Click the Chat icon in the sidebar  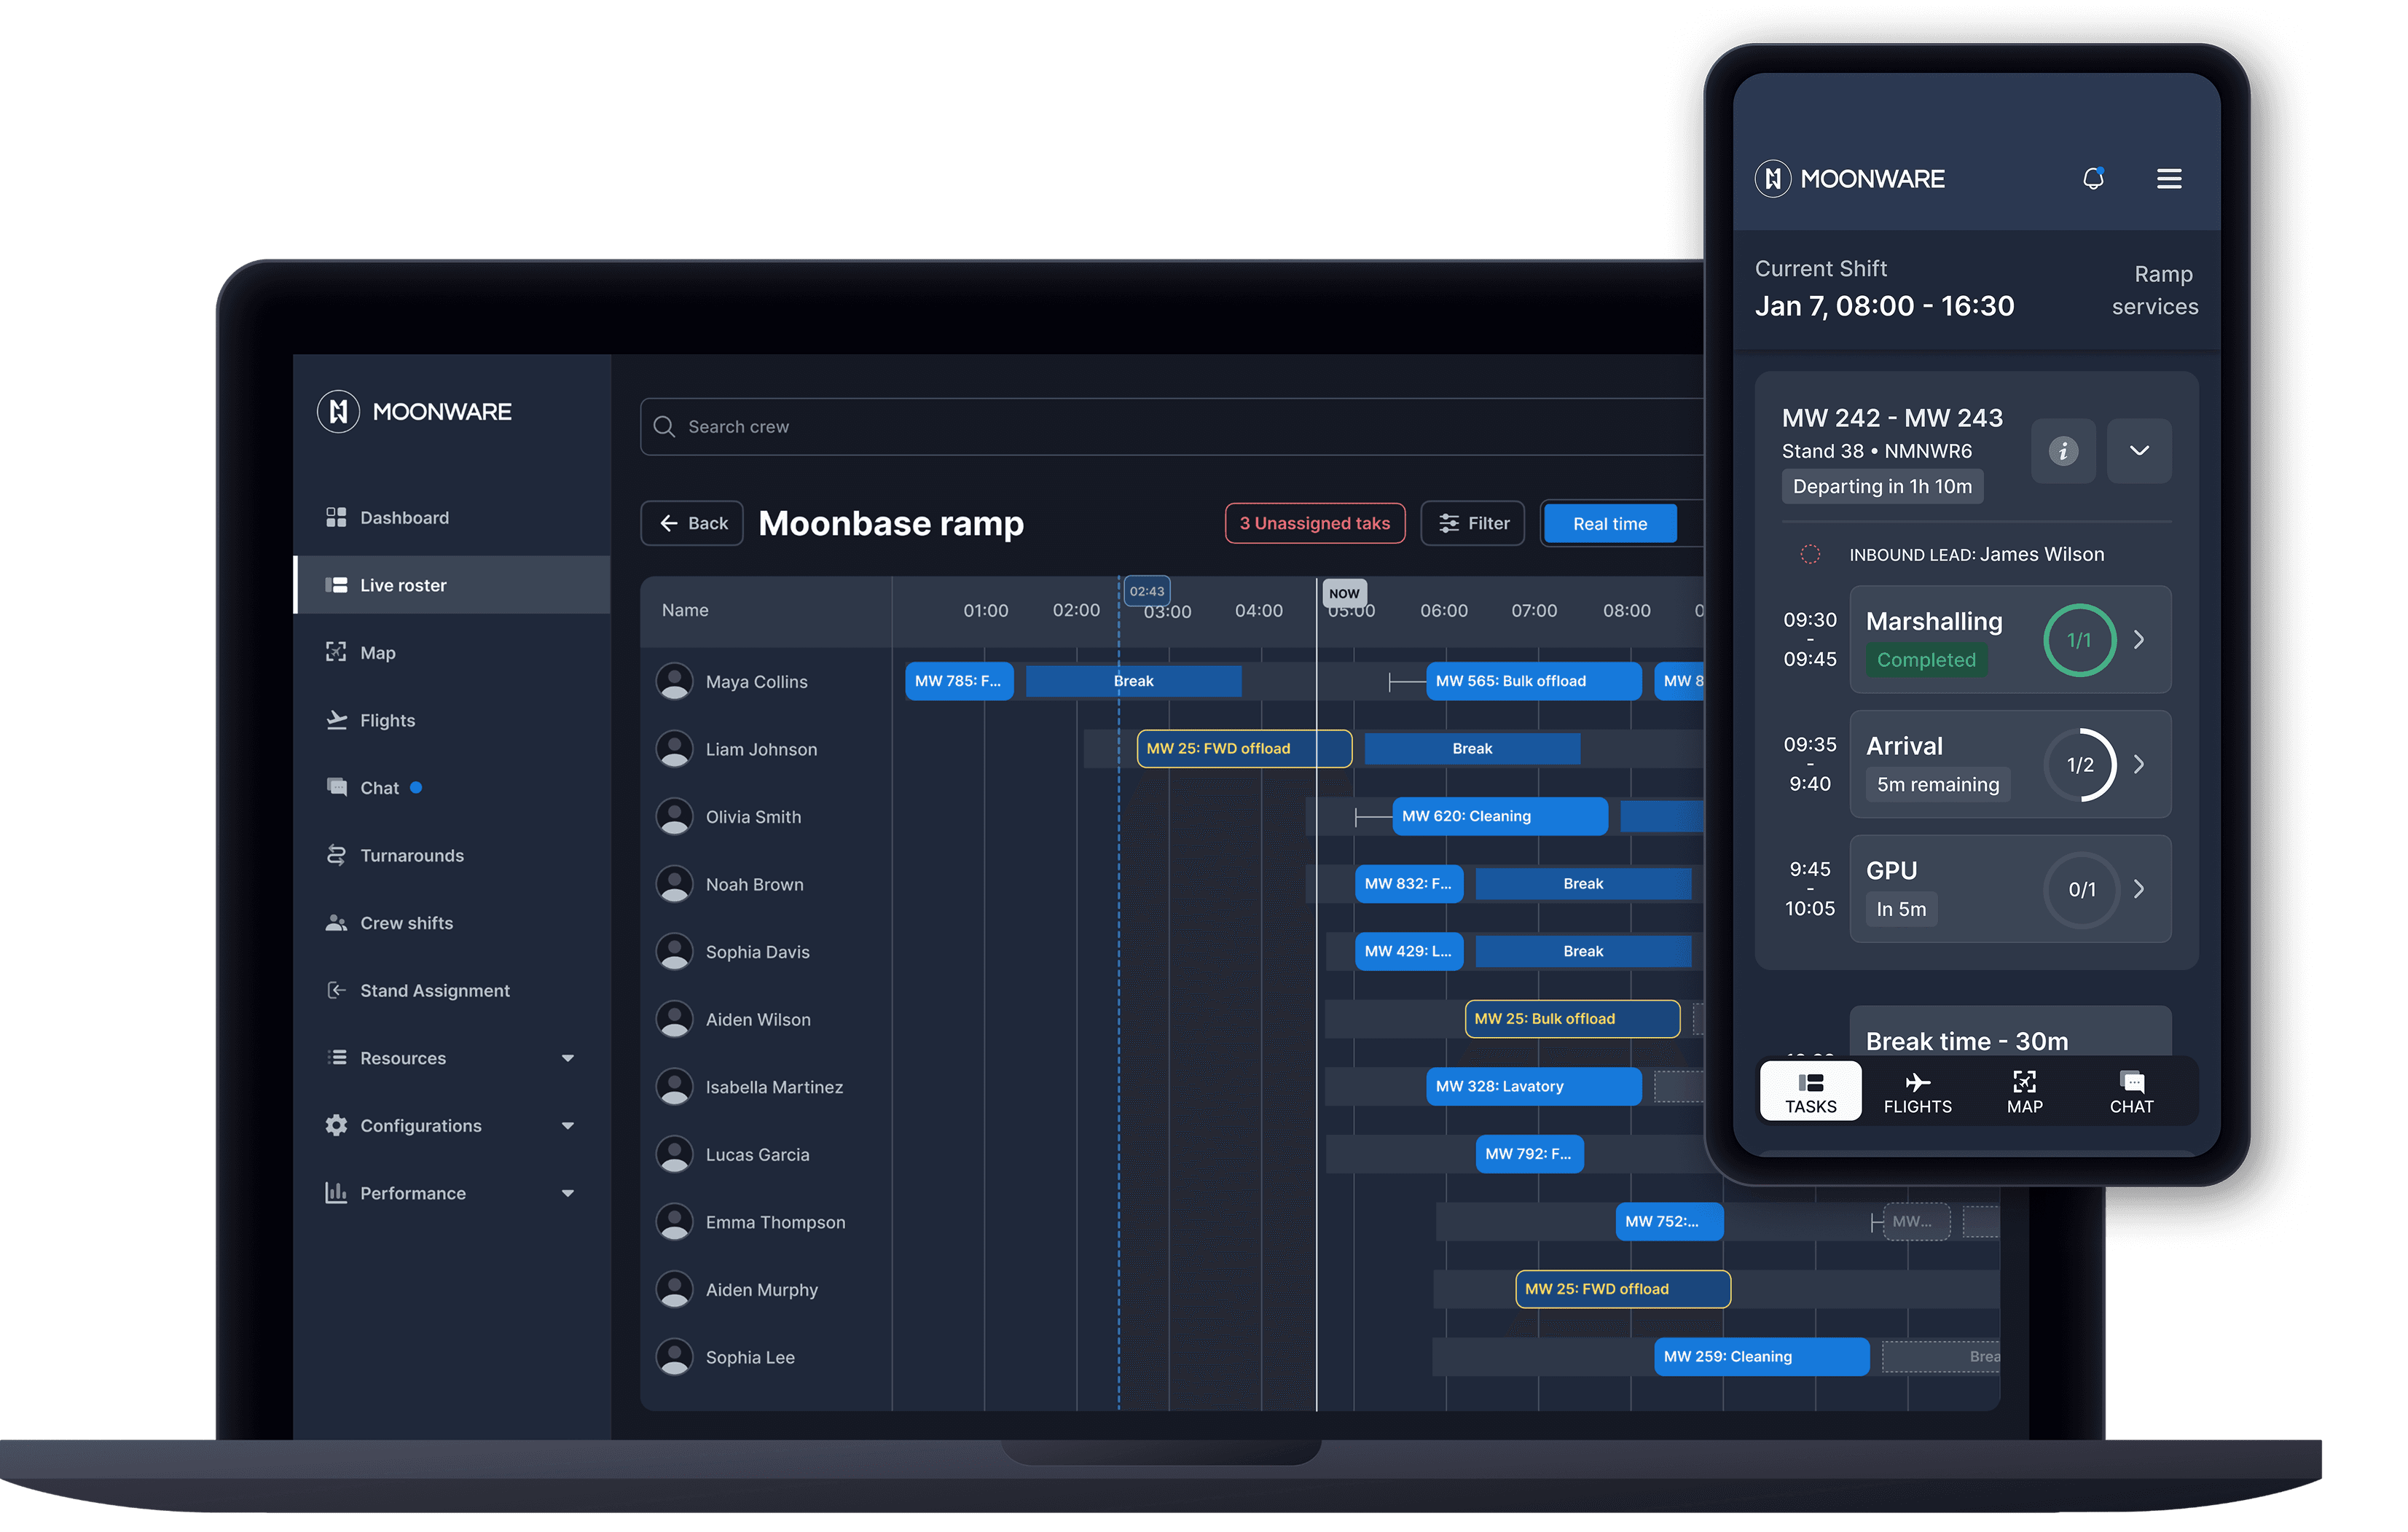336,787
